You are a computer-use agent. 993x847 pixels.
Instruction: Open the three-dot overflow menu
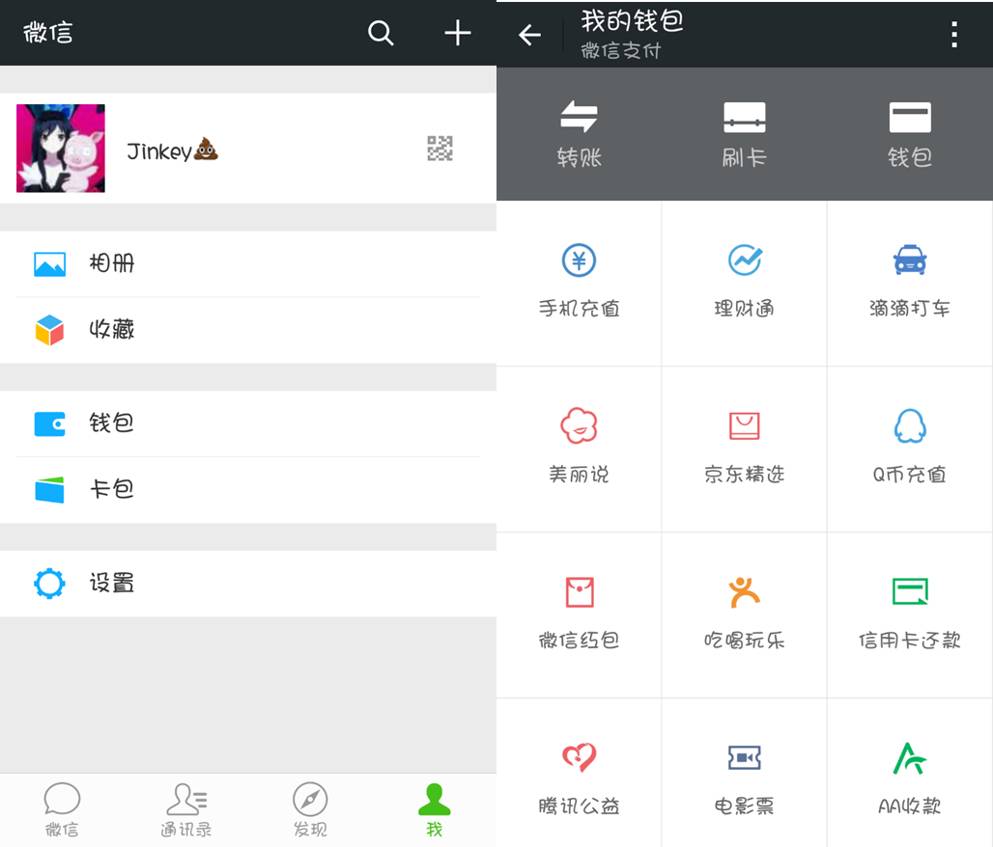954,35
